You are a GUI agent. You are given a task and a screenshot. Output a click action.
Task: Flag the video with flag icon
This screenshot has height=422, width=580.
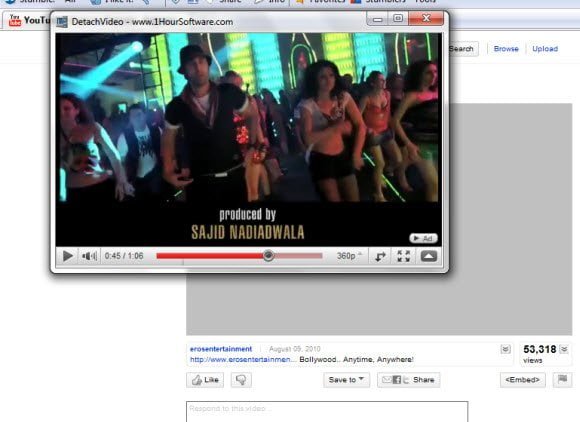tap(562, 380)
